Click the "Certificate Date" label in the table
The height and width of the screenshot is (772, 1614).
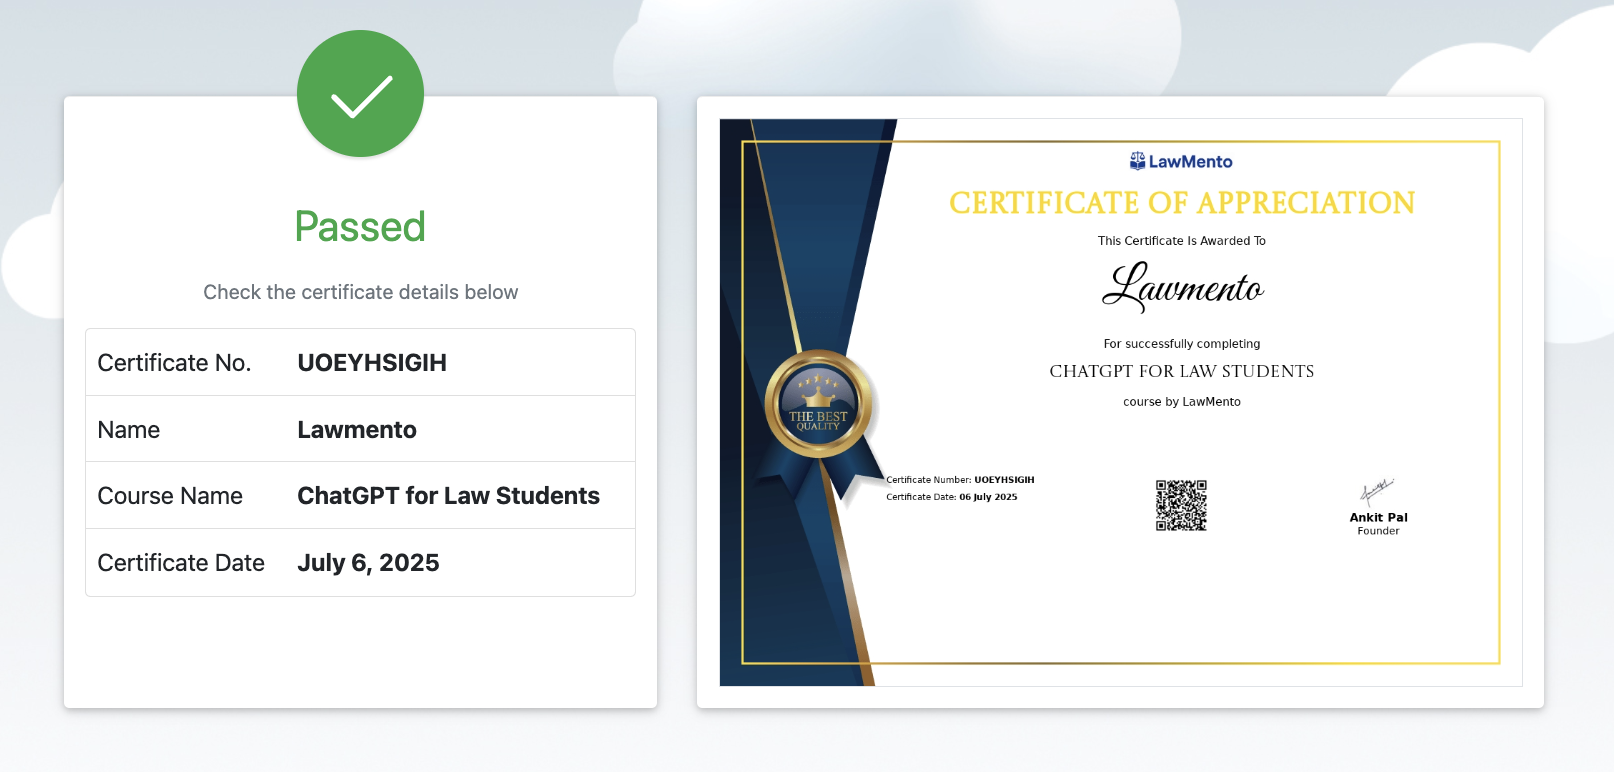[x=181, y=563]
